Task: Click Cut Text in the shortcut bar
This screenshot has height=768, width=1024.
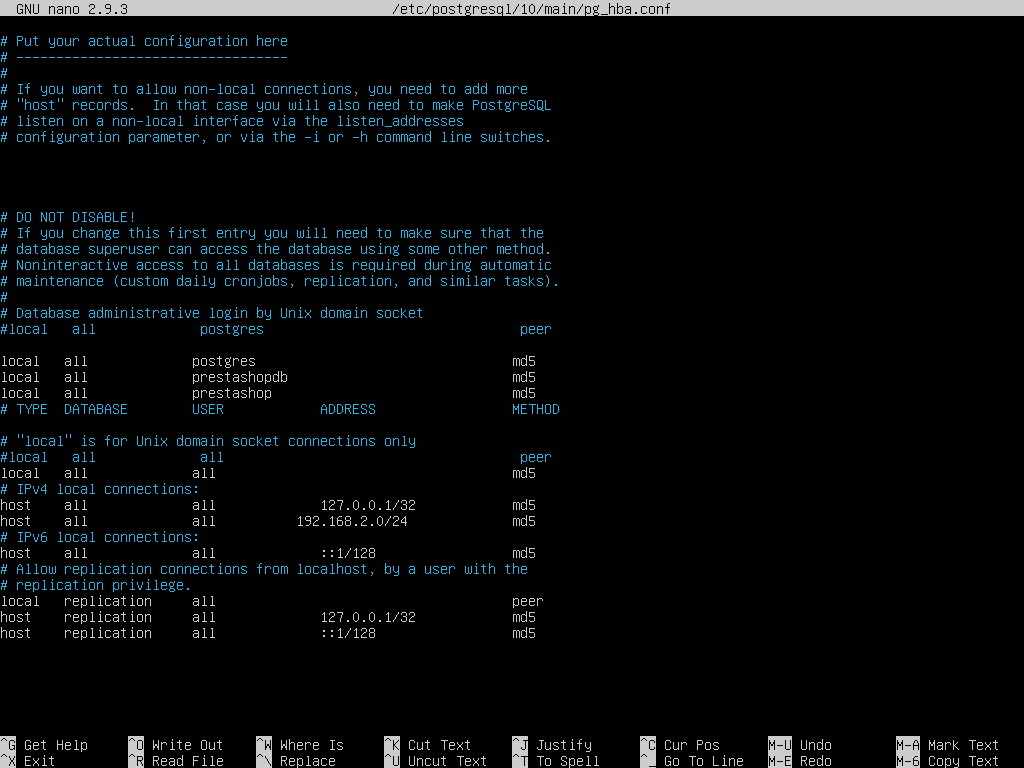Action: pyautogui.click(x=439, y=745)
